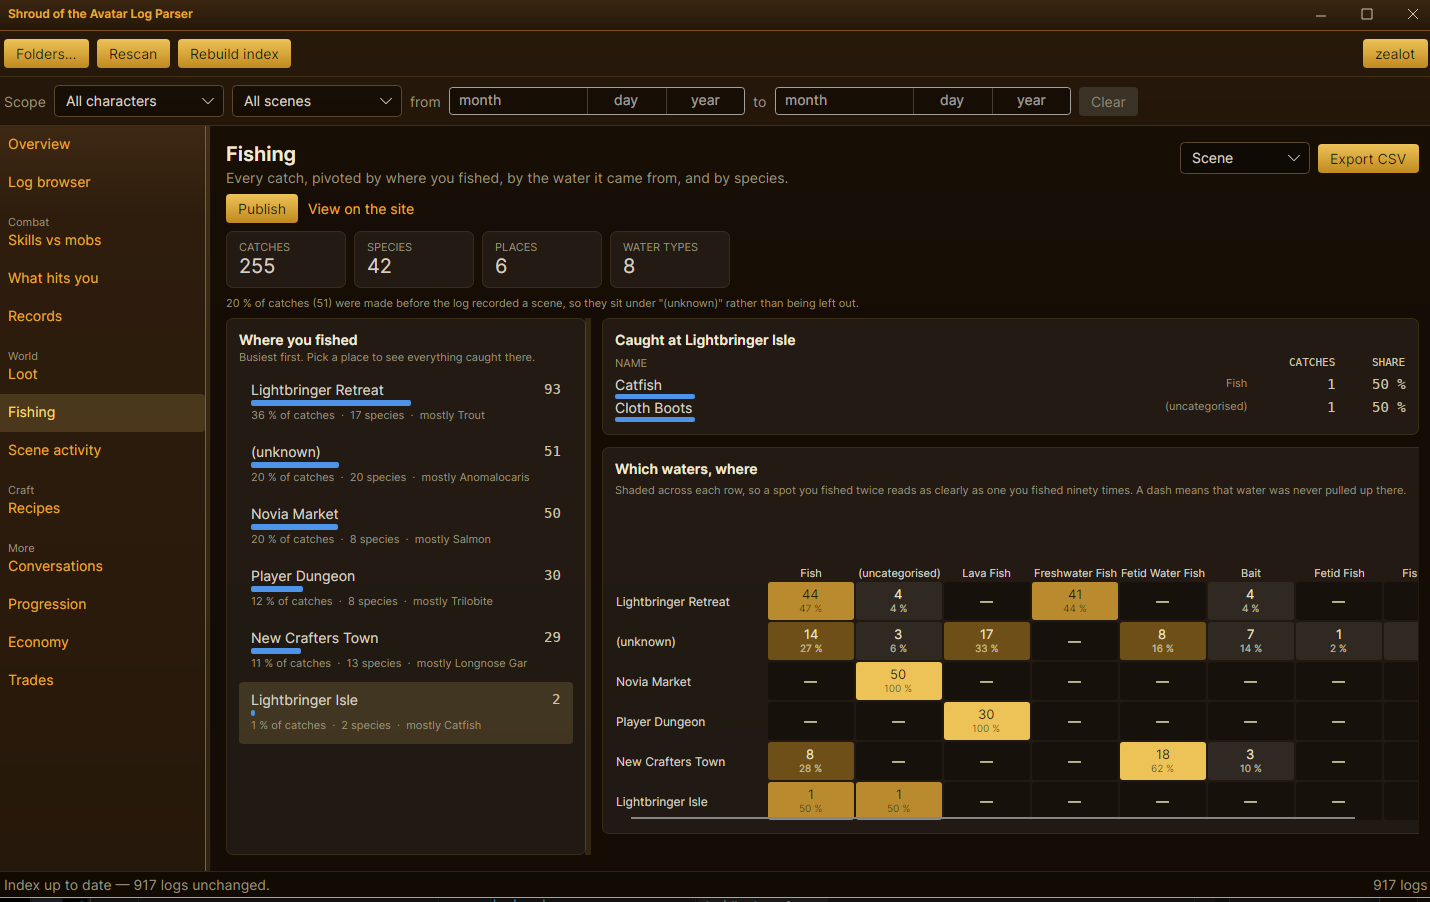The image size is (1430, 902).
Task: Click Player Dungeon Lava Fish cell 30
Action: coord(987,721)
